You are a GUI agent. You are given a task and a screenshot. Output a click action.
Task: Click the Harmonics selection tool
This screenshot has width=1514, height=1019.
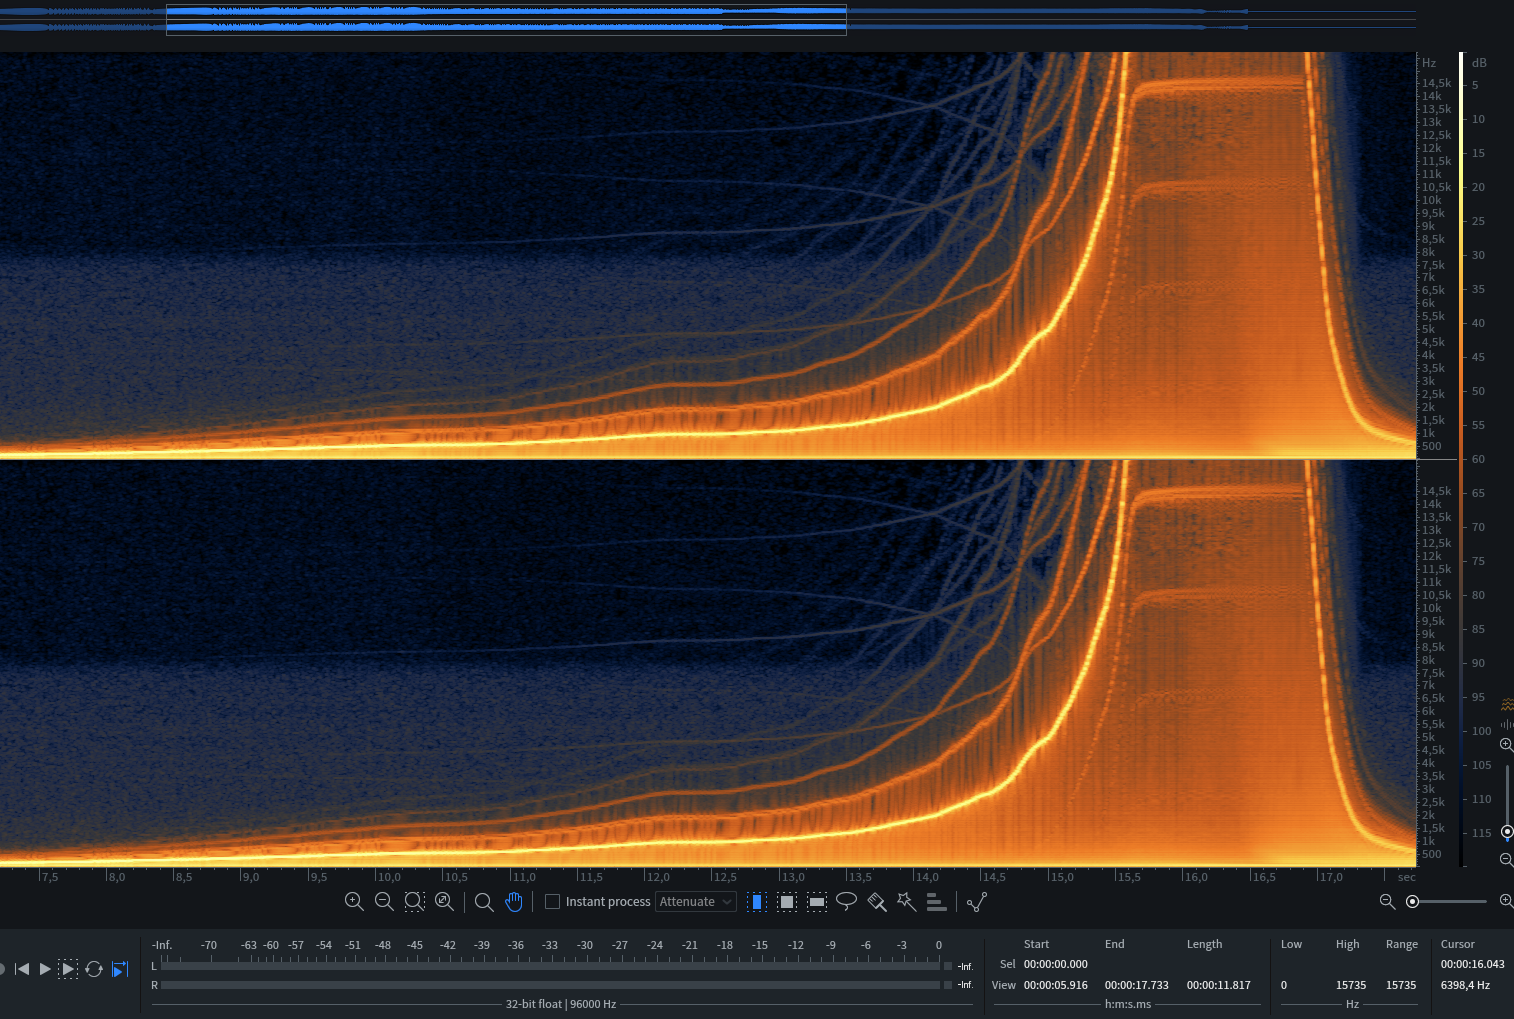point(936,901)
